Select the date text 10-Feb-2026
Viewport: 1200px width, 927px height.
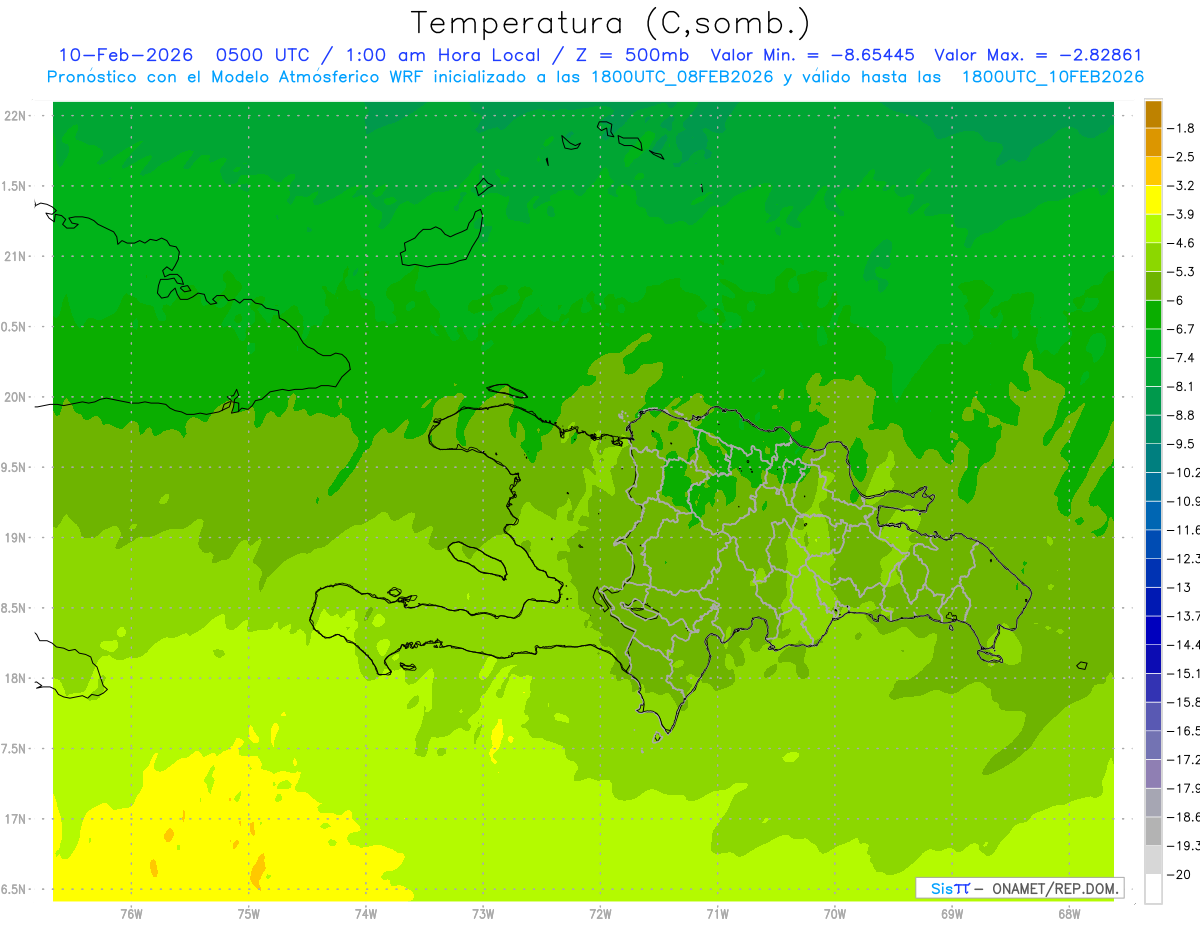pyautogui.click(x=126, y=55)
